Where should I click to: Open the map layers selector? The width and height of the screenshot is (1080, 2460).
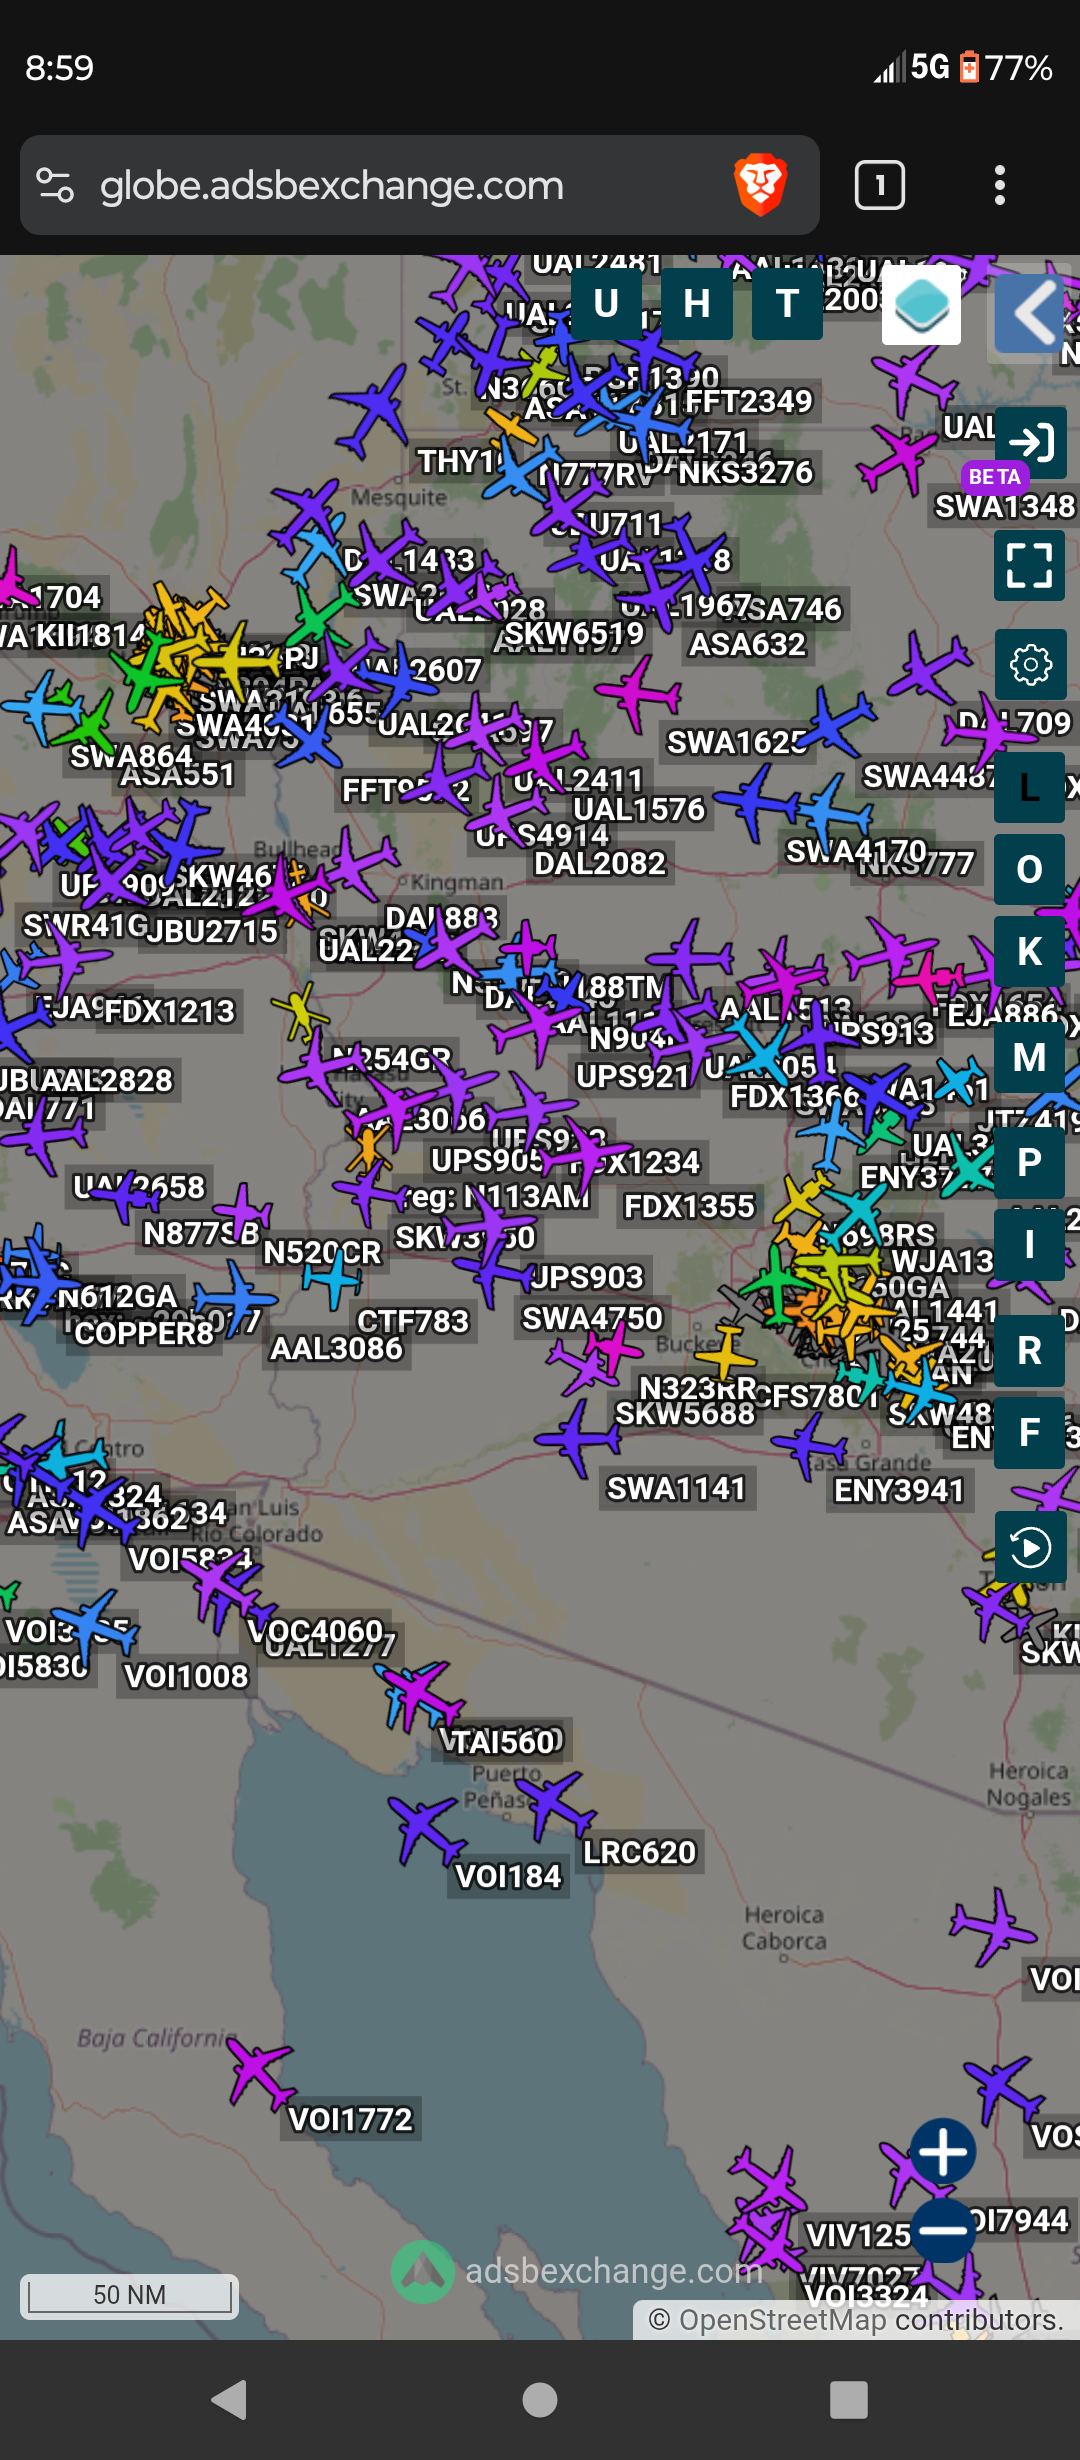pyautogui.click(x=922, y=306)
